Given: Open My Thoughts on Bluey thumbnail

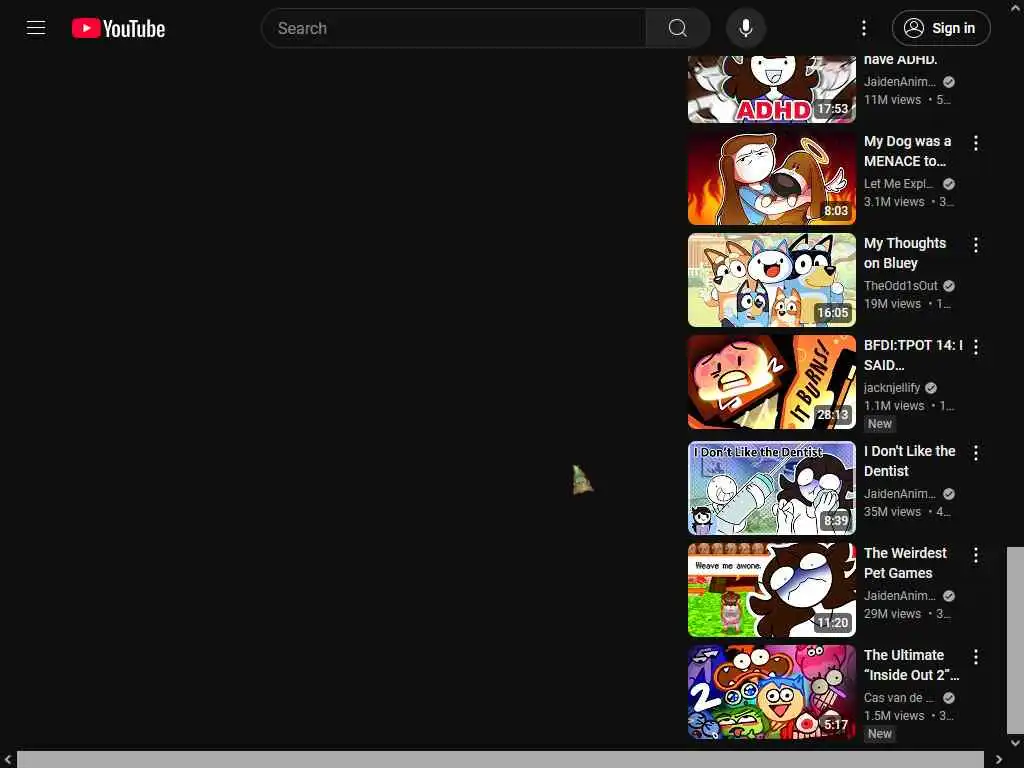Looking at the screenshot, I should click(x=771, y=280).
